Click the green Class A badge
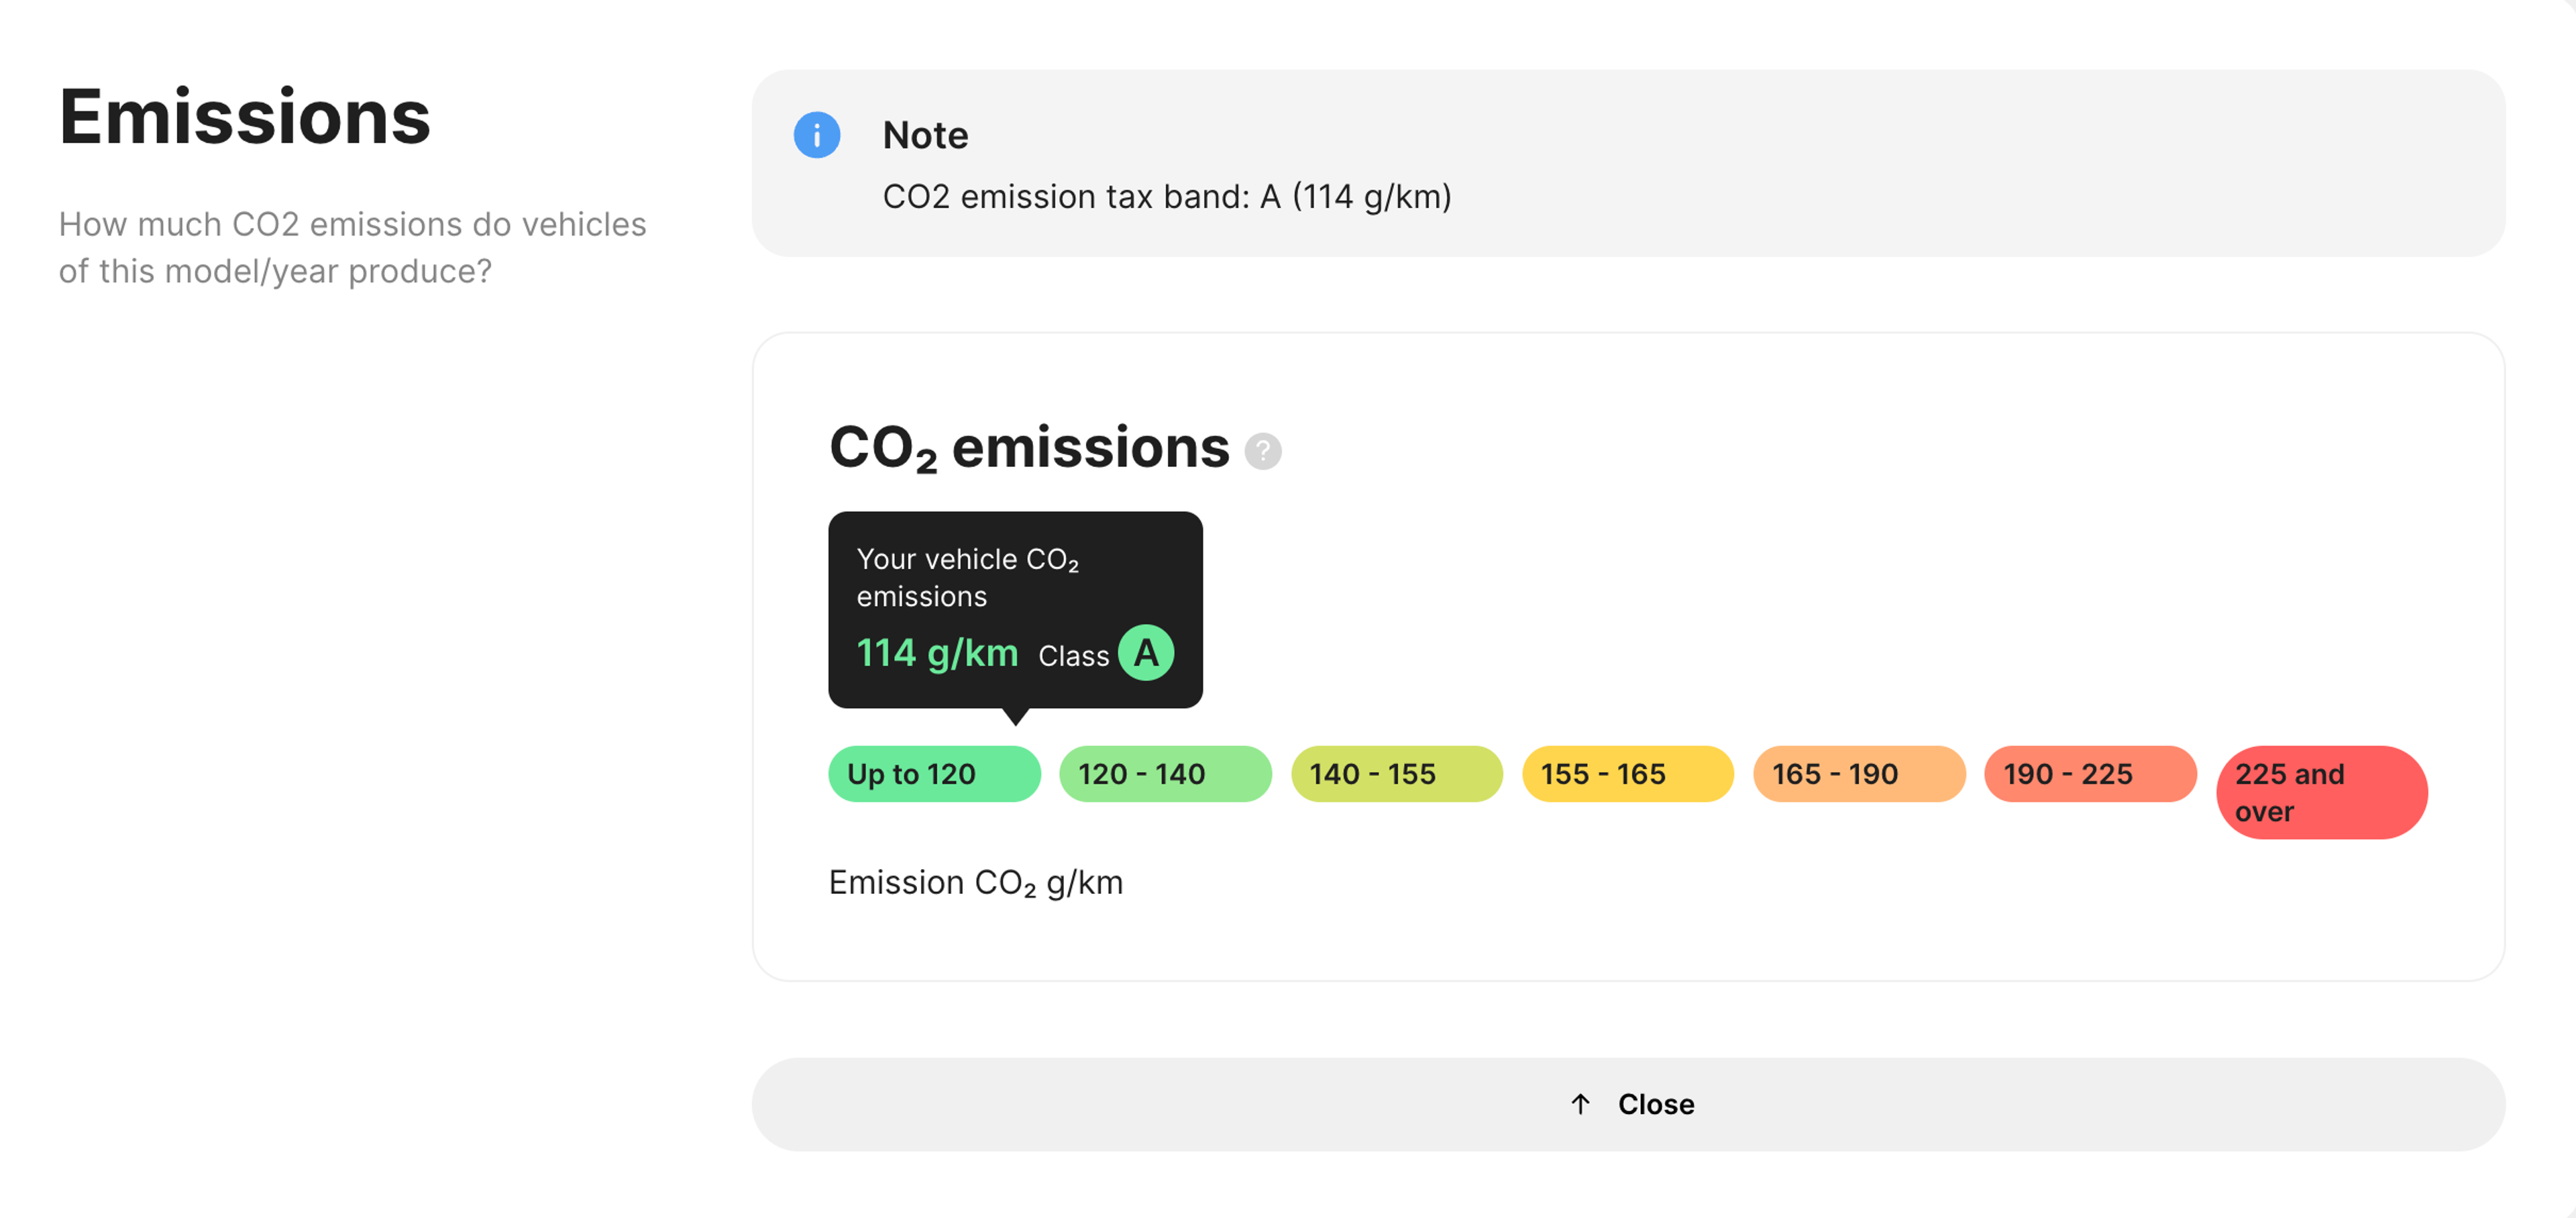Screen dimensions: 2576x1218 (x=1145, y=653)
